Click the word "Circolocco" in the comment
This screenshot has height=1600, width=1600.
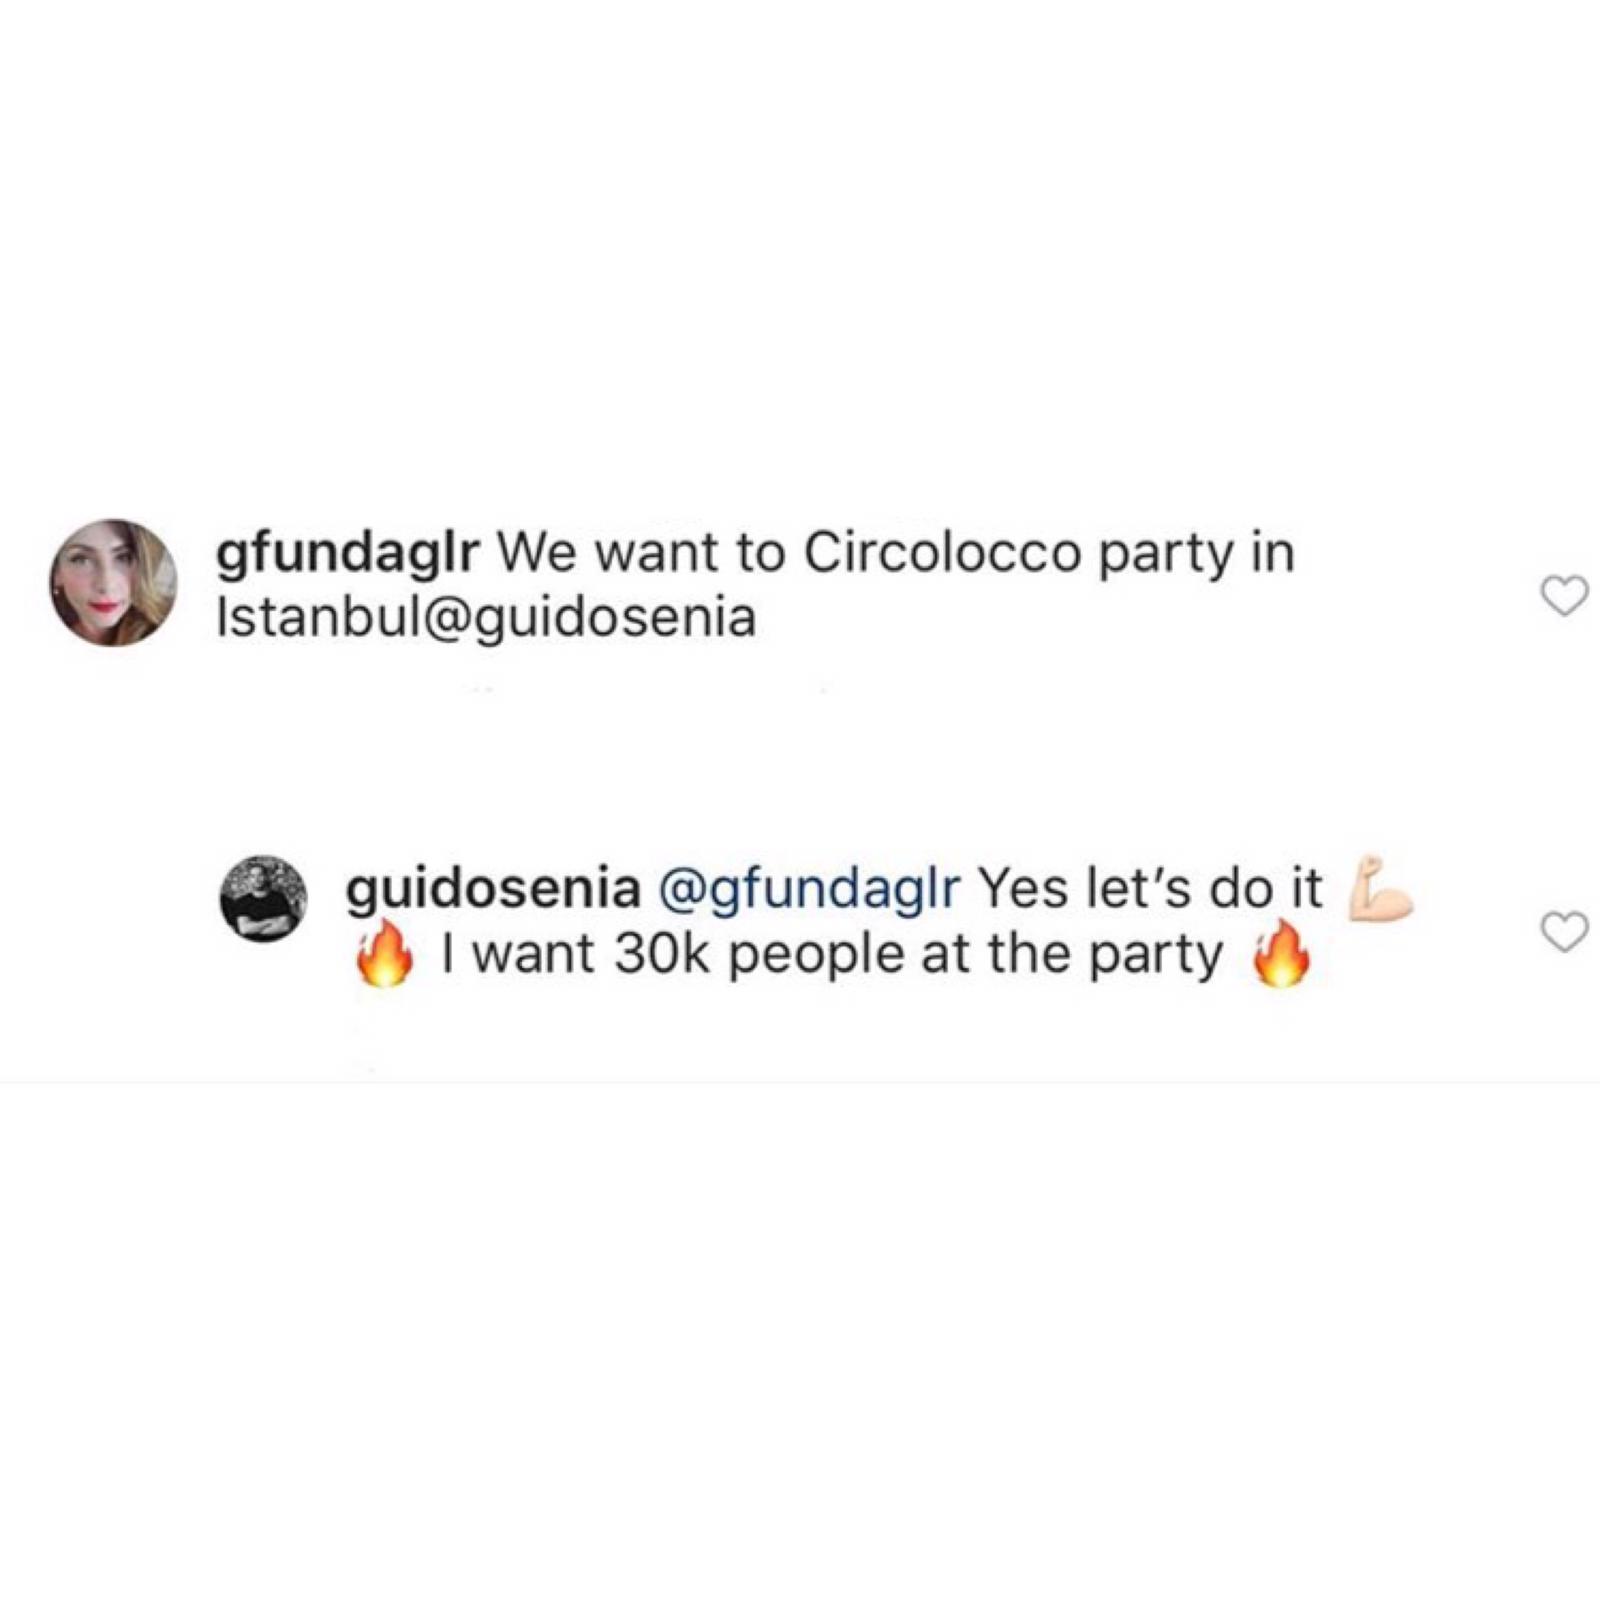point(942,554)
